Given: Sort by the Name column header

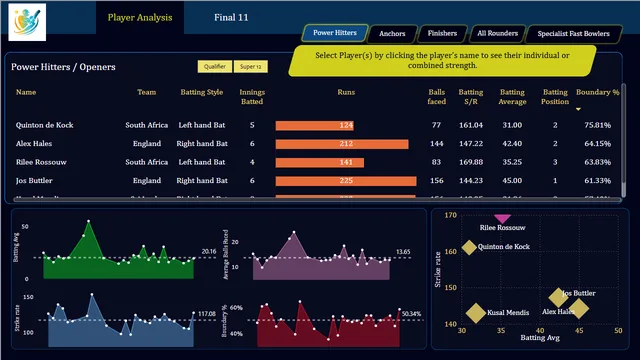Looking at the screenshot, I should 26,92.
